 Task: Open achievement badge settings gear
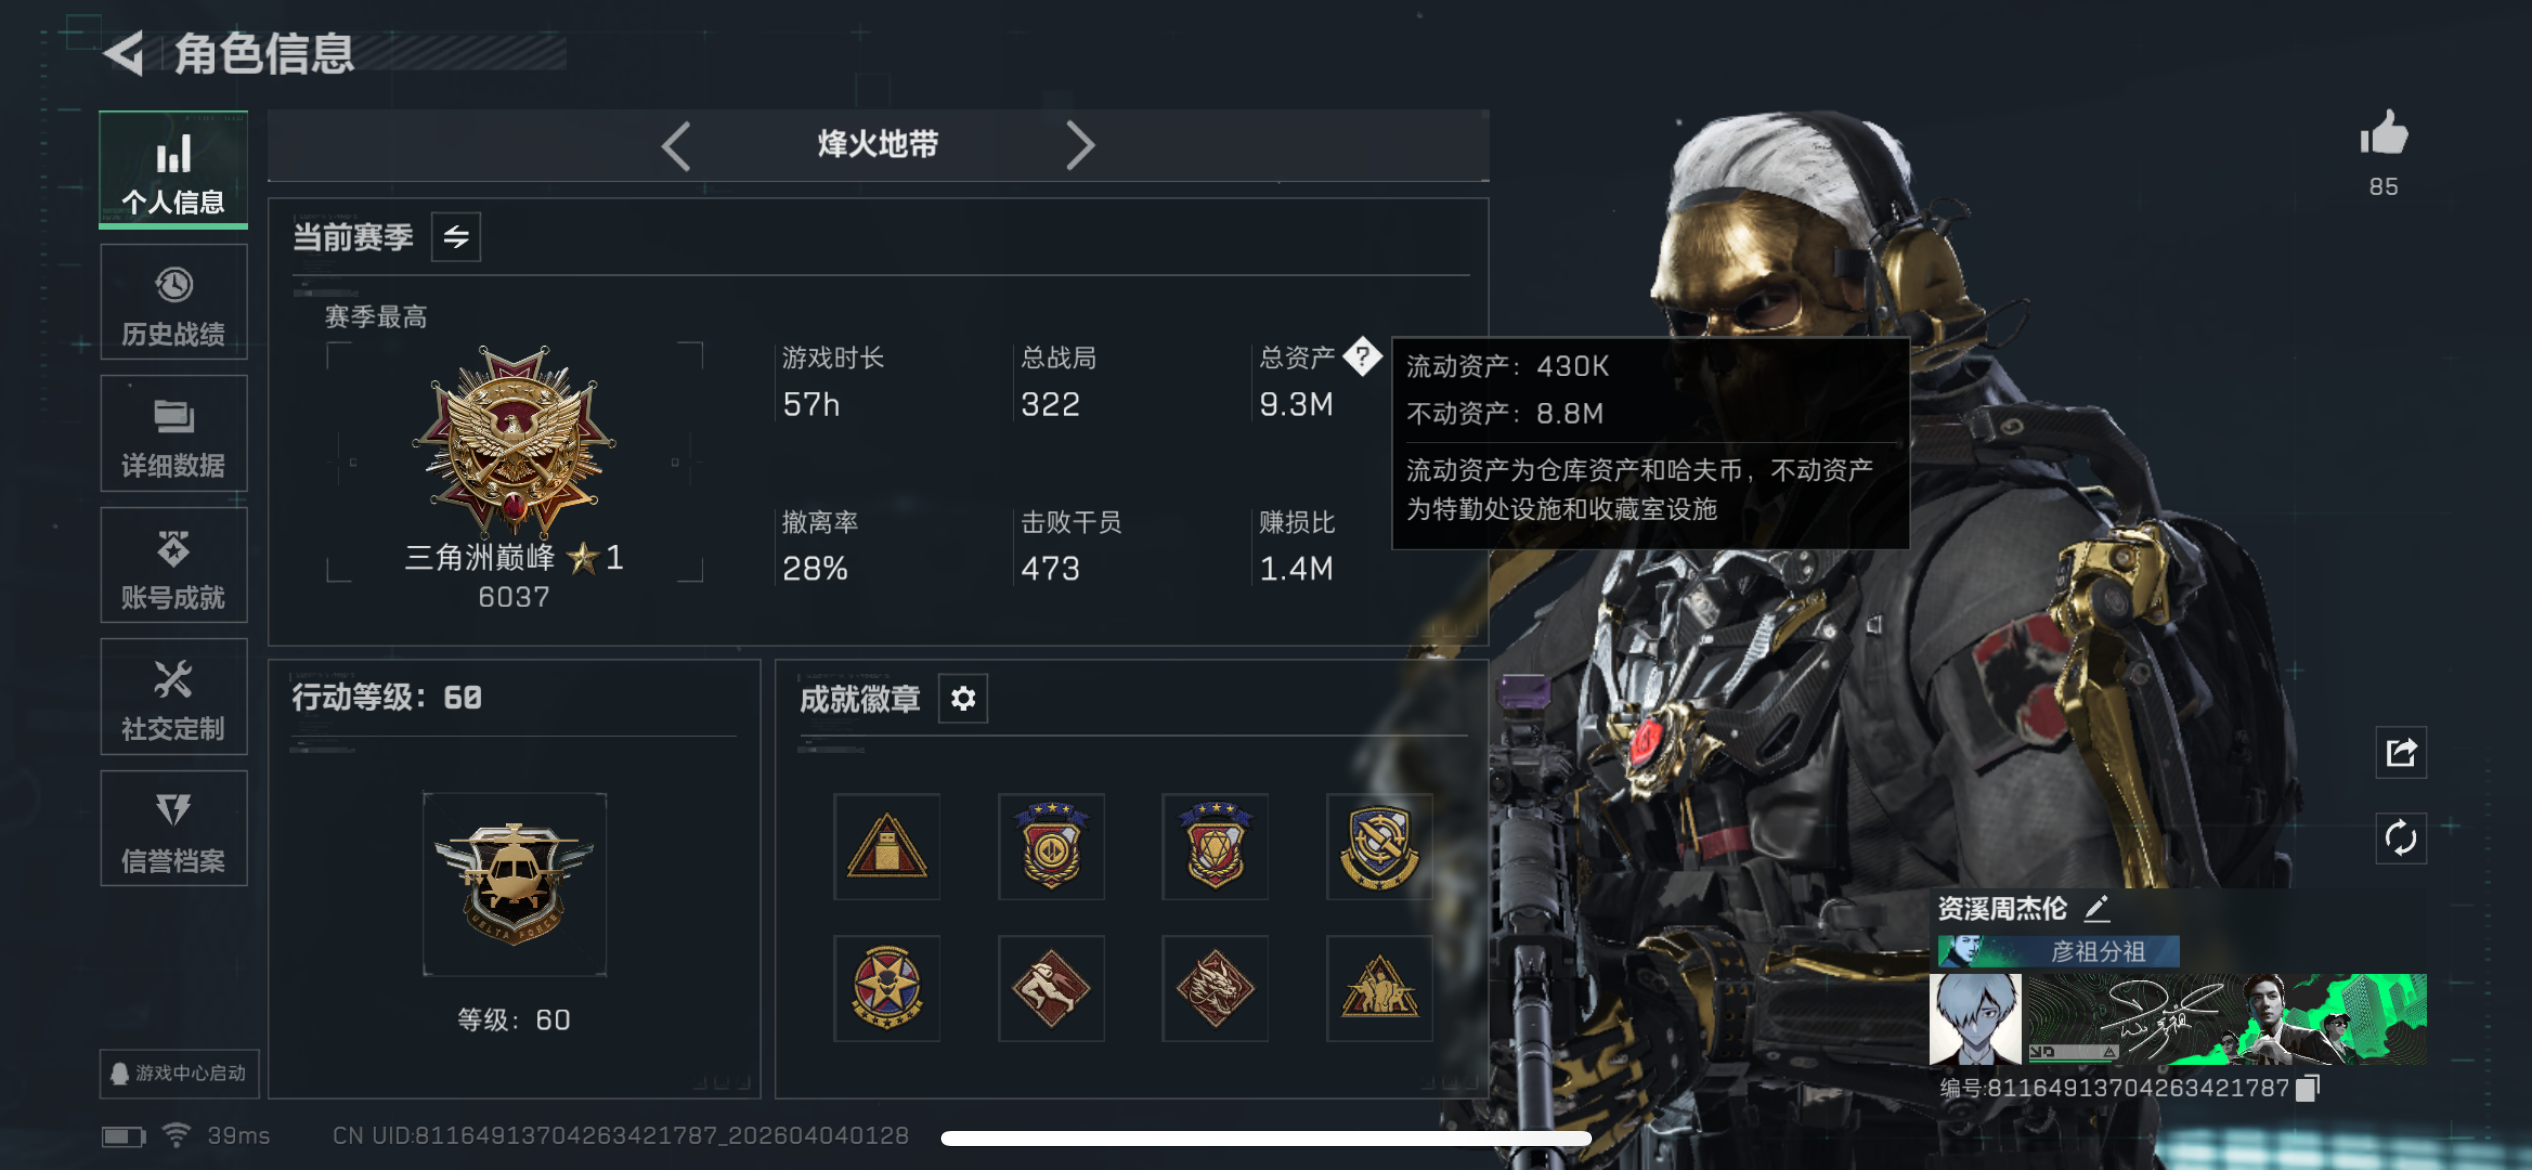(x=963, y=698)
